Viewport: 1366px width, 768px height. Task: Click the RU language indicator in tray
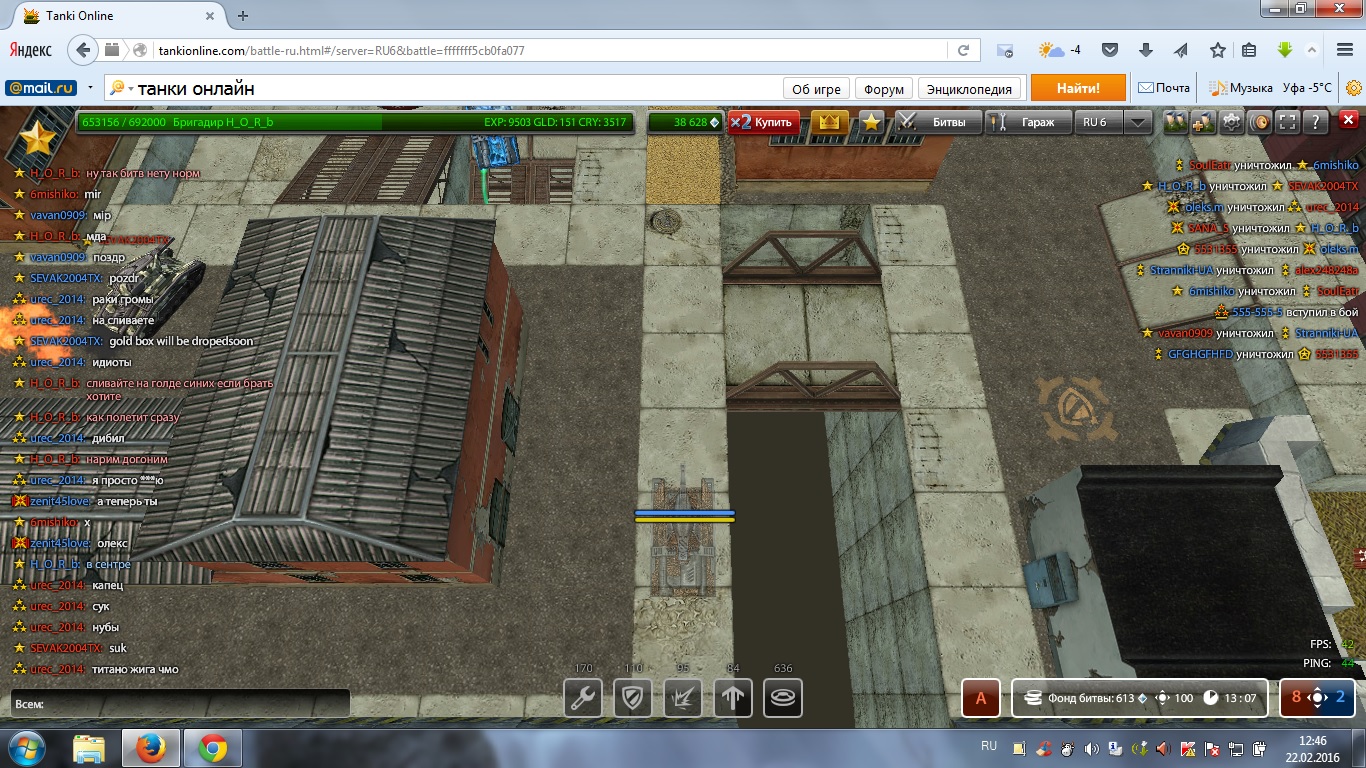point(989,746)
